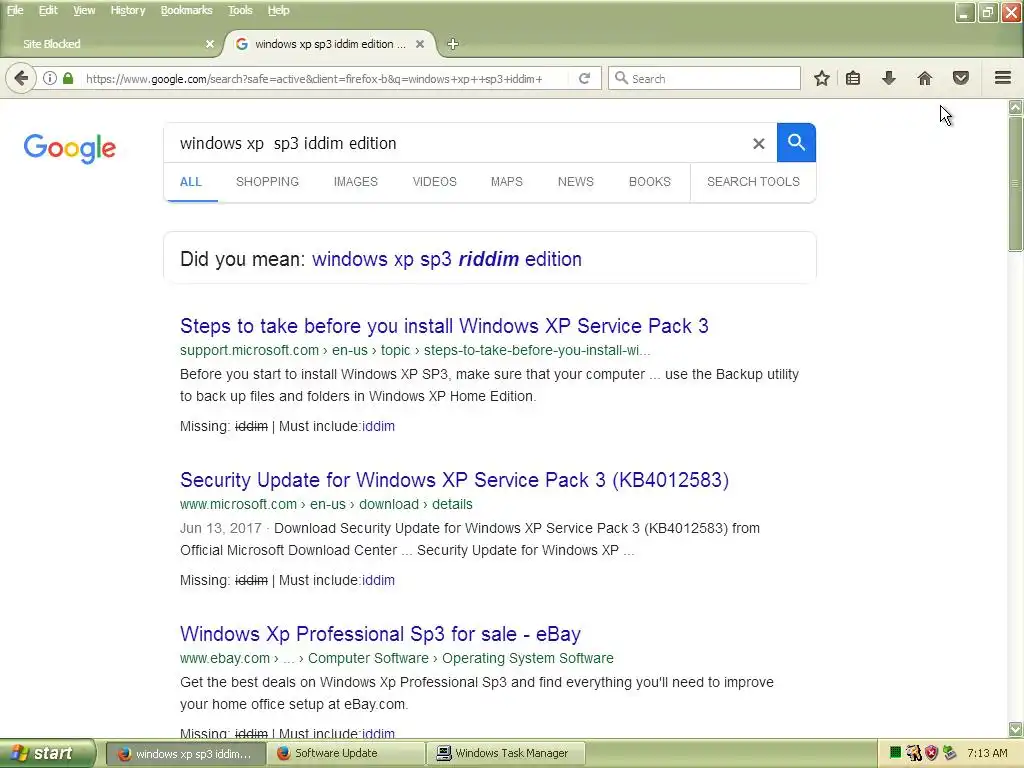
Task: Switch to the Site Blocked tab
Action: coord(110,44)
